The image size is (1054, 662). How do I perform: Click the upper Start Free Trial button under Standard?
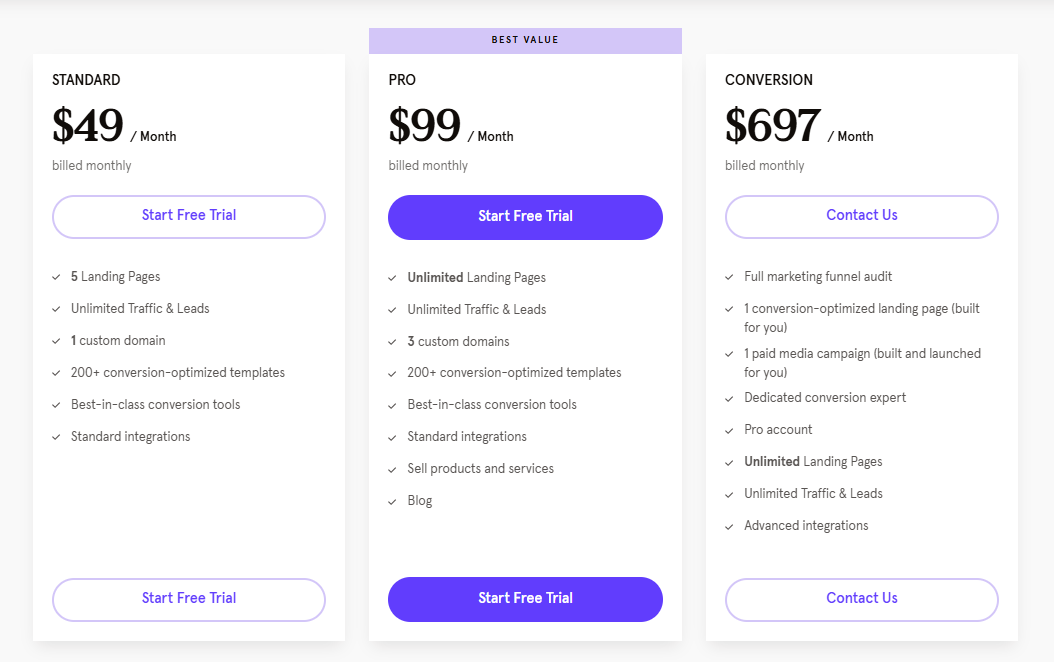click(189, 216)
